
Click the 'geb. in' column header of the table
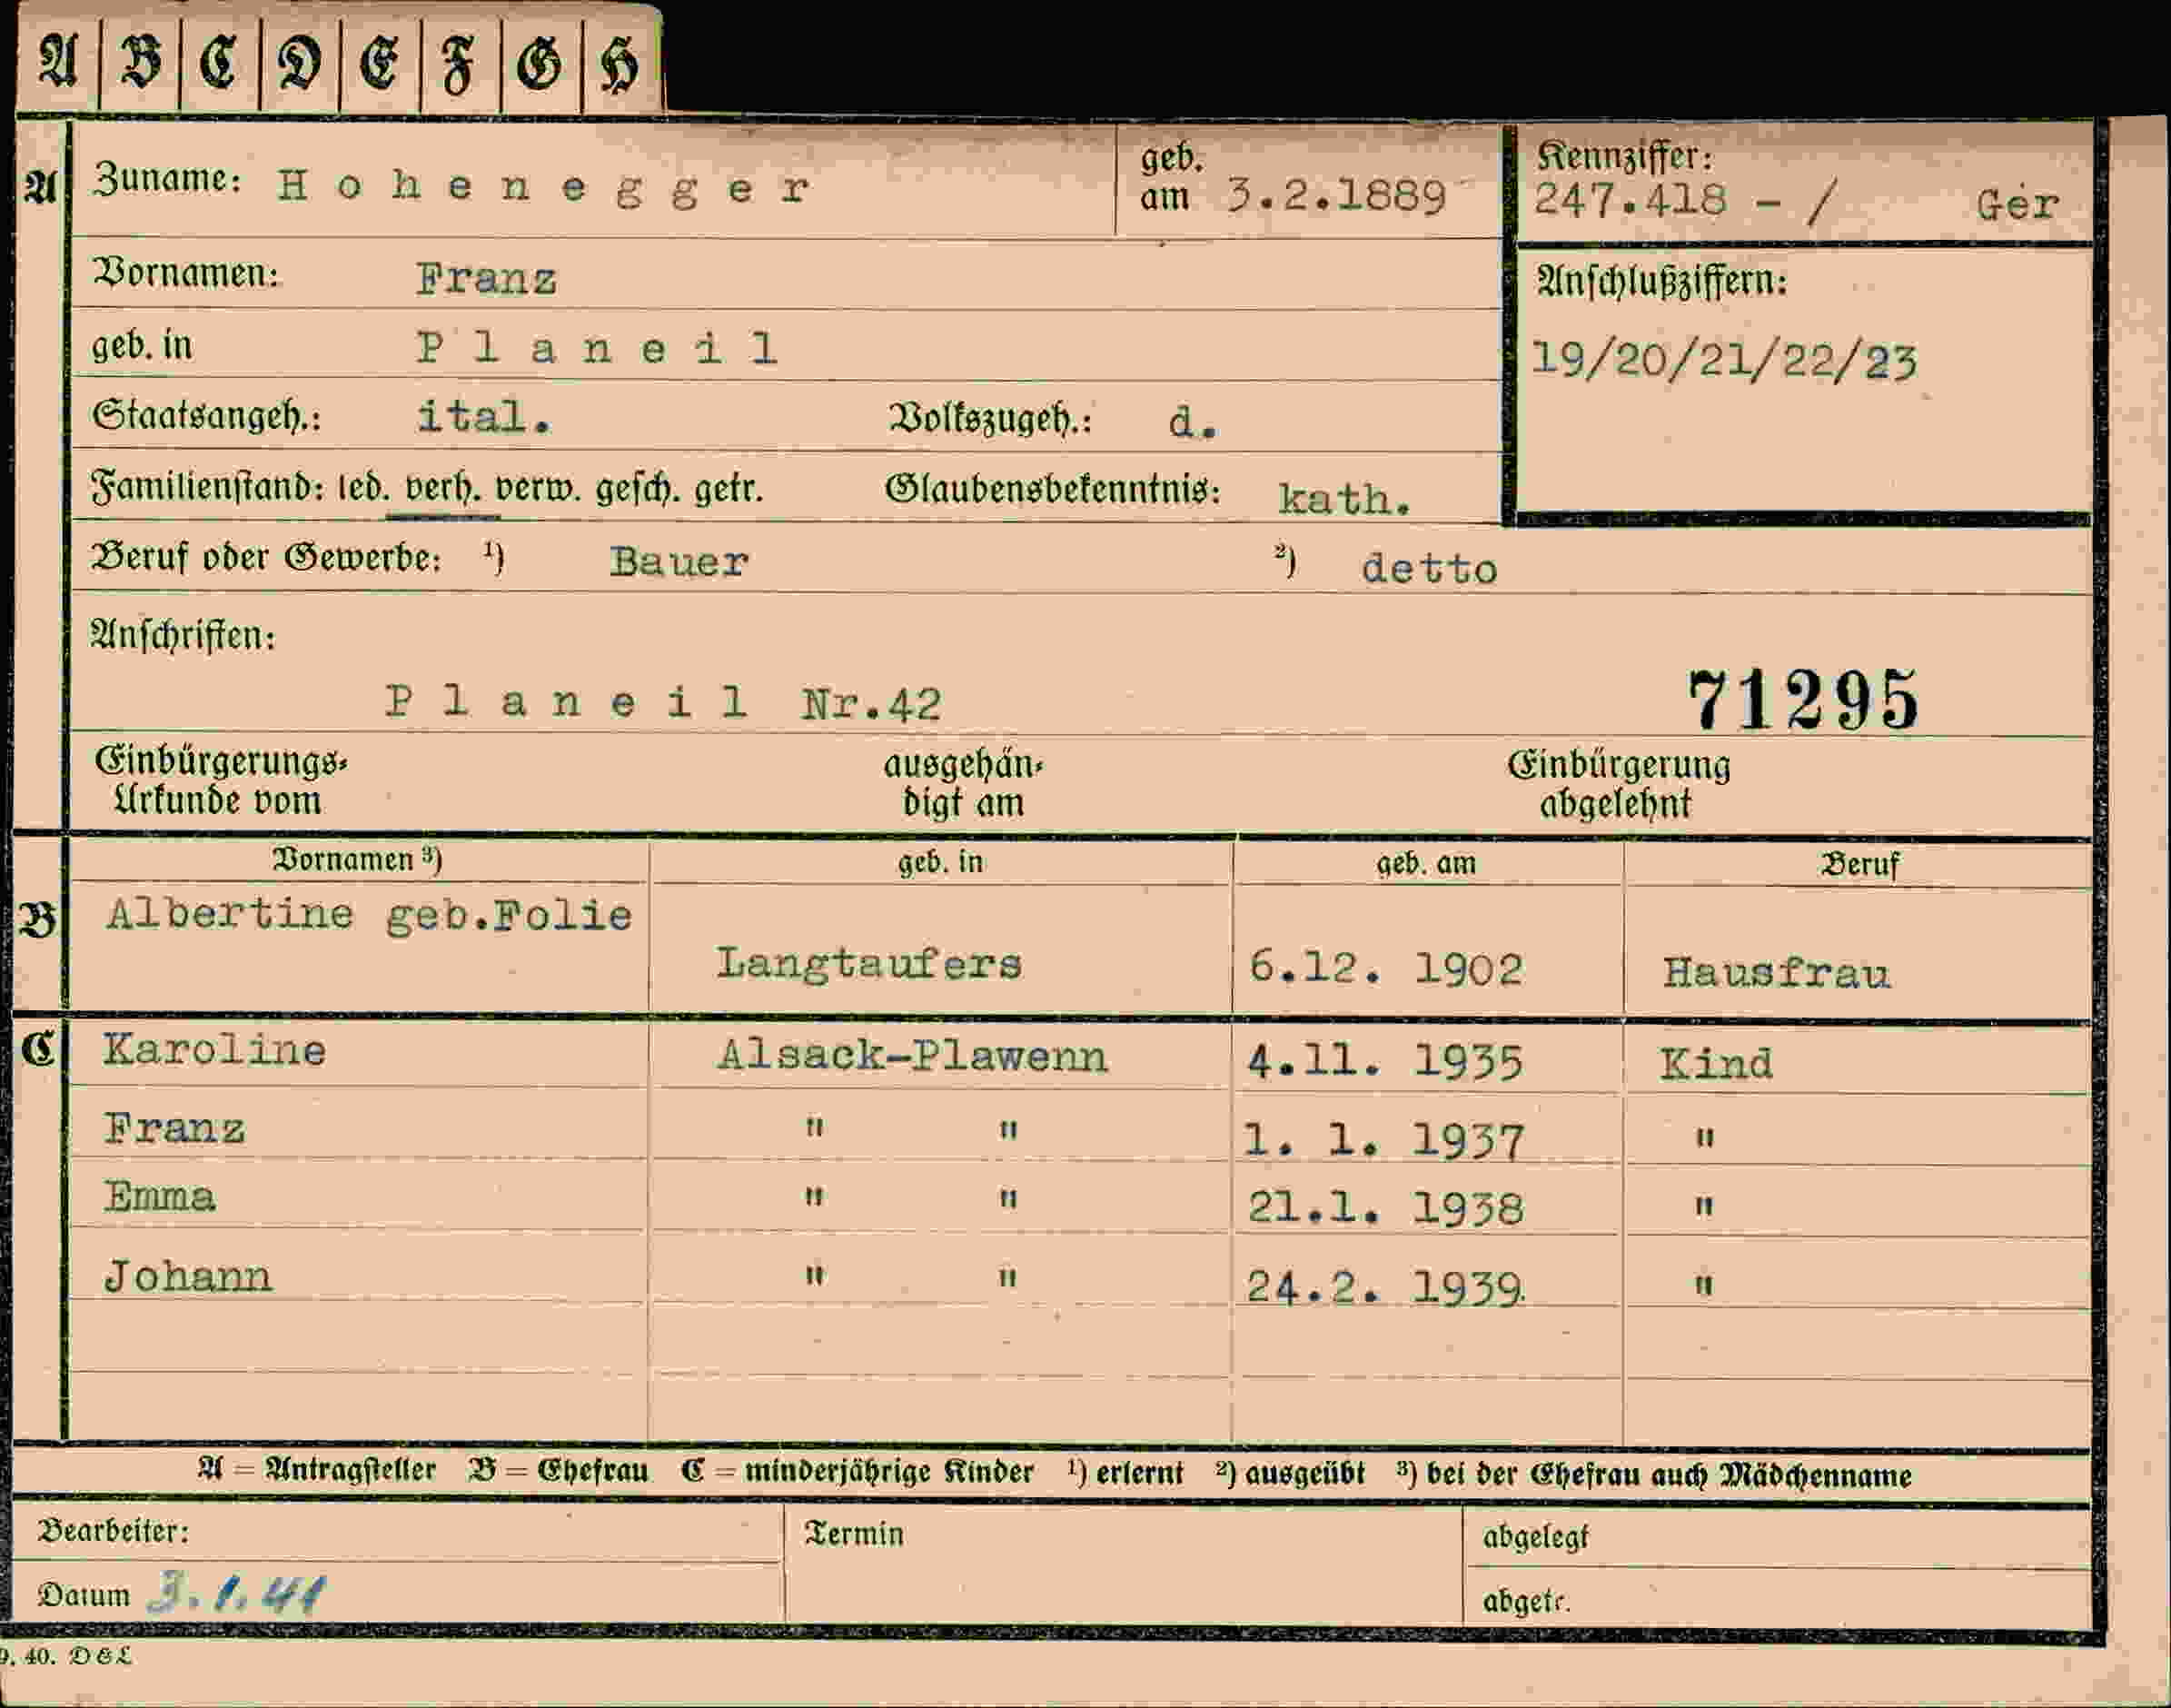940,862
